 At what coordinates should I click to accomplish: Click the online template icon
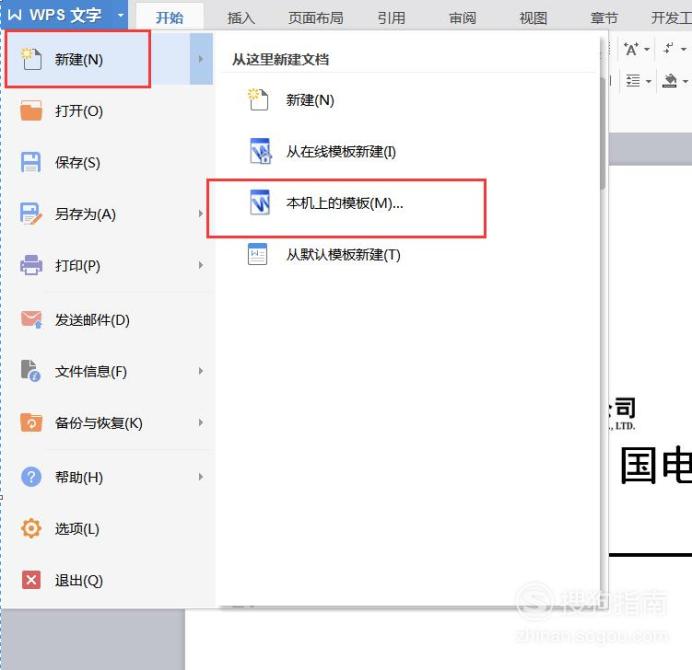260,151
